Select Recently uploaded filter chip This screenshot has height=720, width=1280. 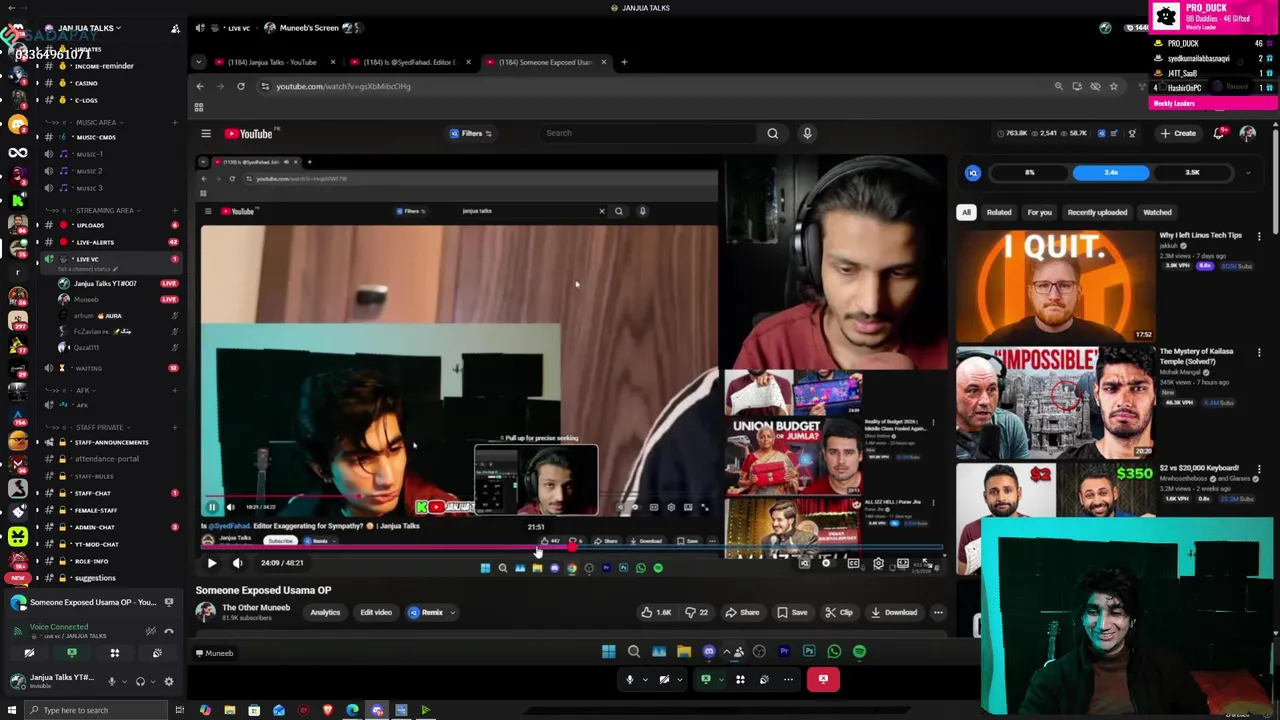(x=1097, y=212)
